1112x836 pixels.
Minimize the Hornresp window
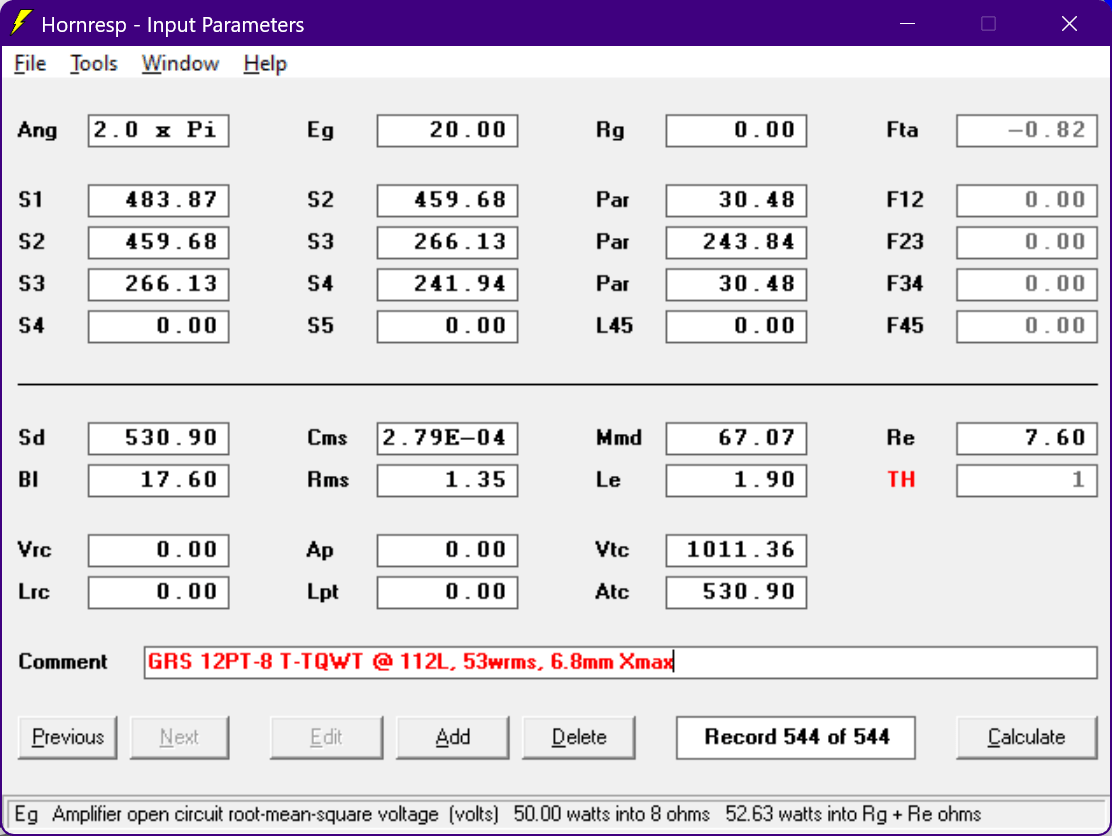point(907,23)
